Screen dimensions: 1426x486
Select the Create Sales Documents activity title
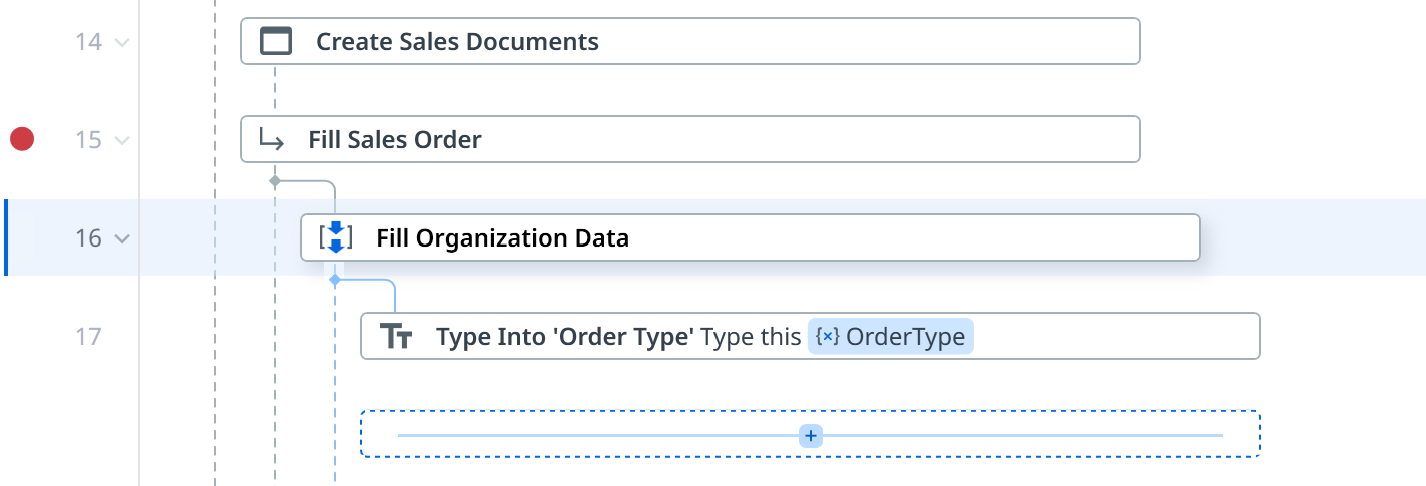[x=457, y=41]
